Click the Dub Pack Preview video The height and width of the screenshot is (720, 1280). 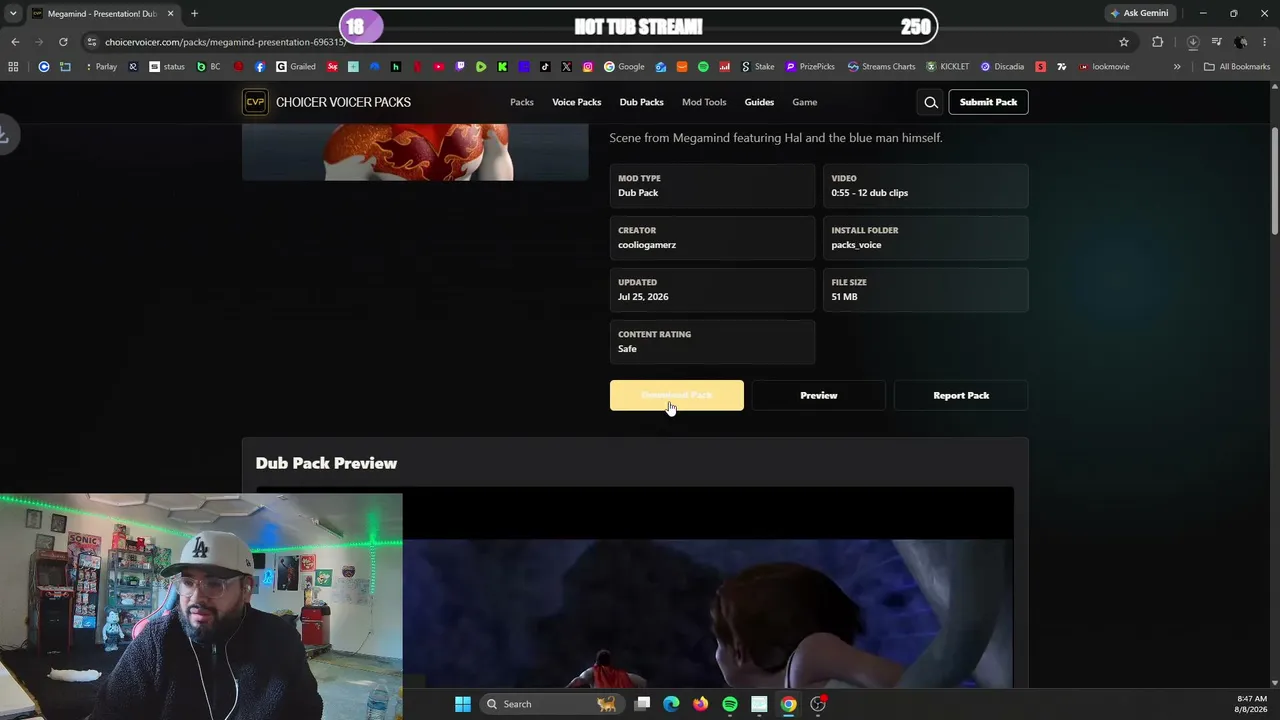click(x=635, y=588)
